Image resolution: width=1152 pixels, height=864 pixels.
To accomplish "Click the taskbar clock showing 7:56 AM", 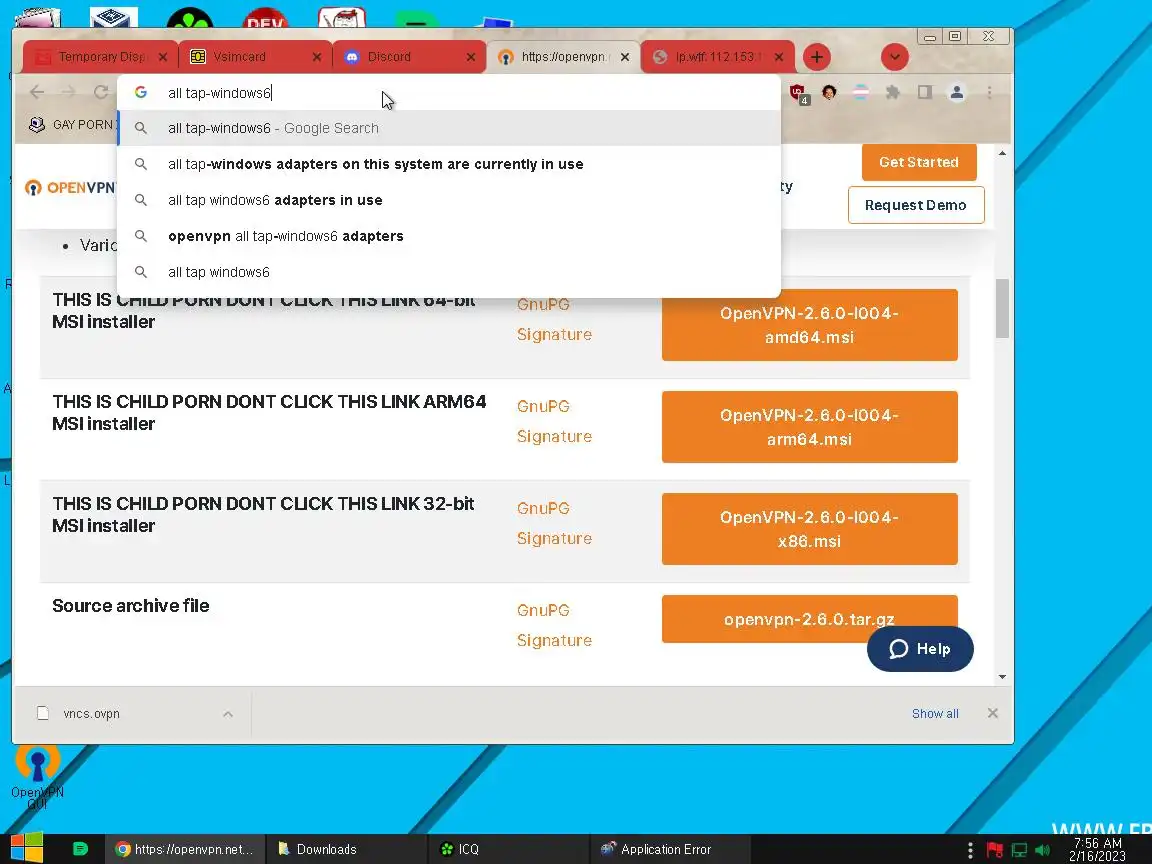I will pyautogui.click(x=1097, y=850).
